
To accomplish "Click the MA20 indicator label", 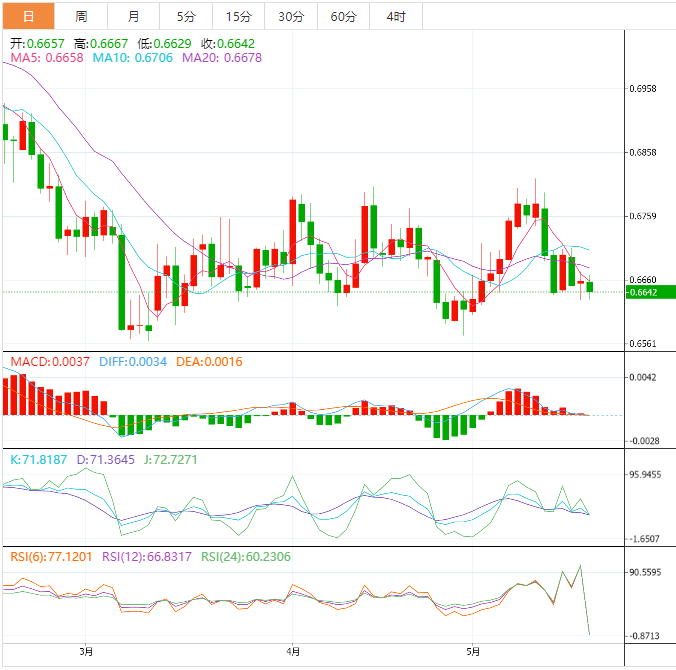I will [221, 58].
